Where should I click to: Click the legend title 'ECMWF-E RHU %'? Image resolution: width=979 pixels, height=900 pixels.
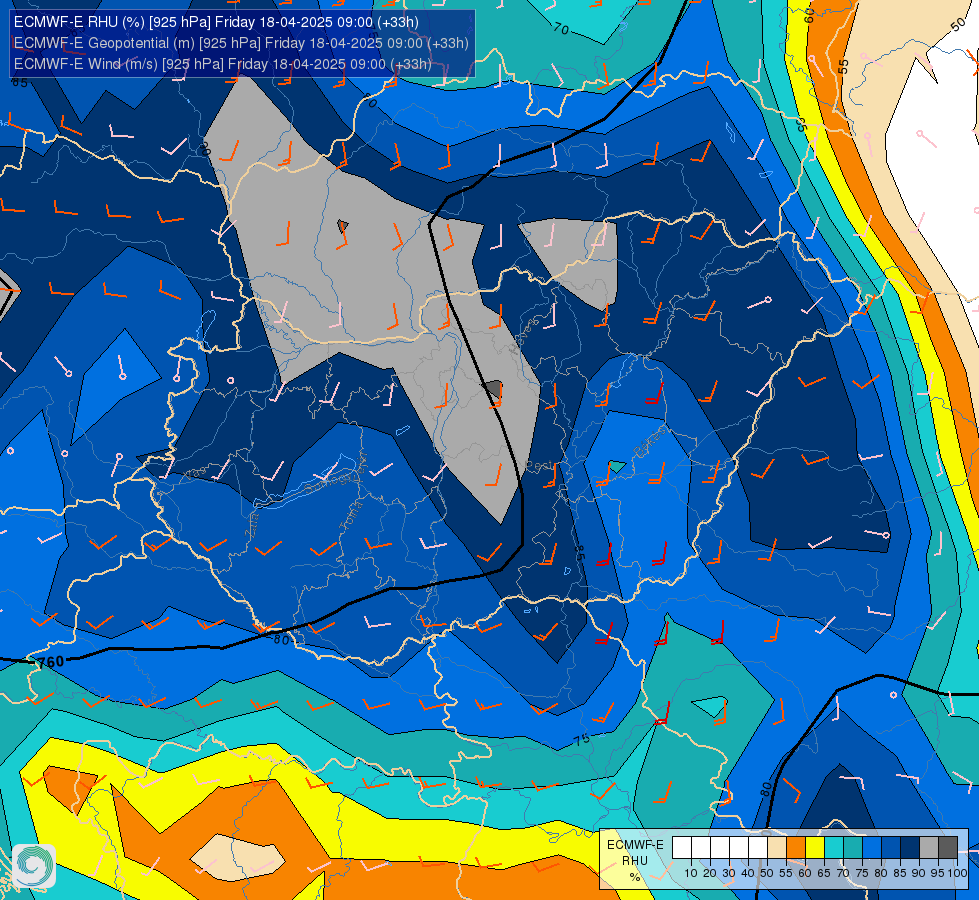635,861
